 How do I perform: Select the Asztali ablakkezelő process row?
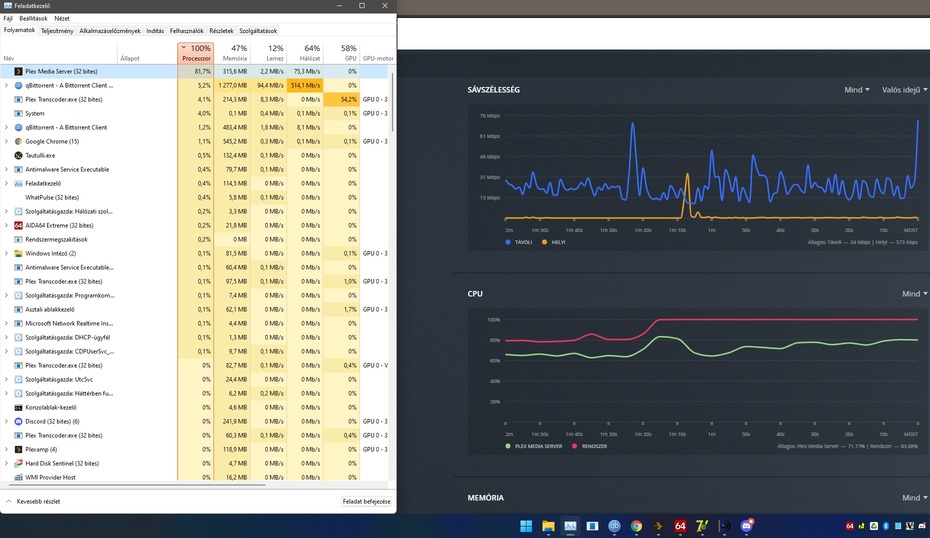pos(196,310)
